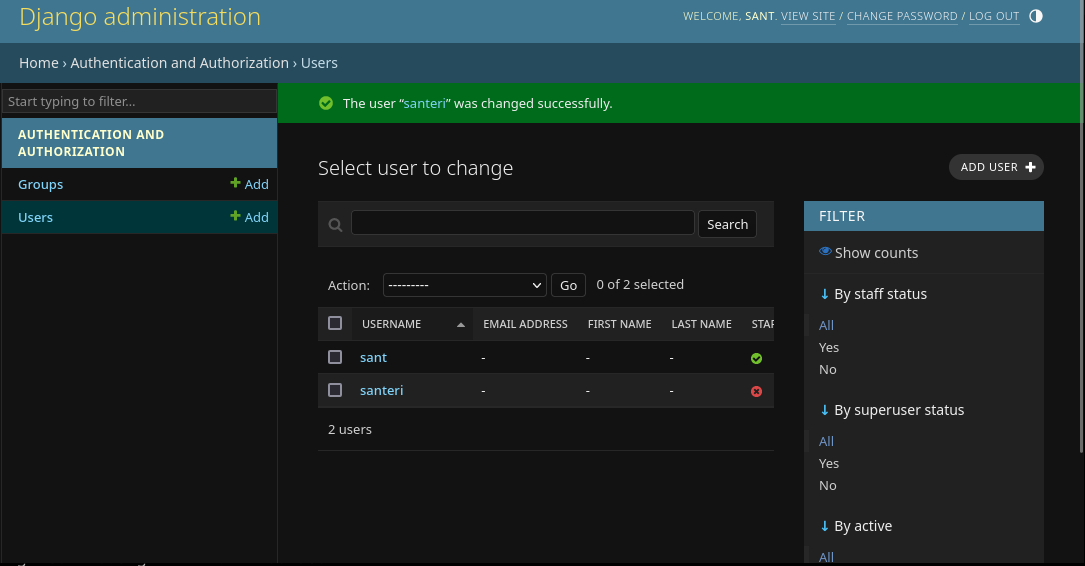The image size is (1085, 566).
Task: Click the Log Out link
Action: [x=993, y=16]
